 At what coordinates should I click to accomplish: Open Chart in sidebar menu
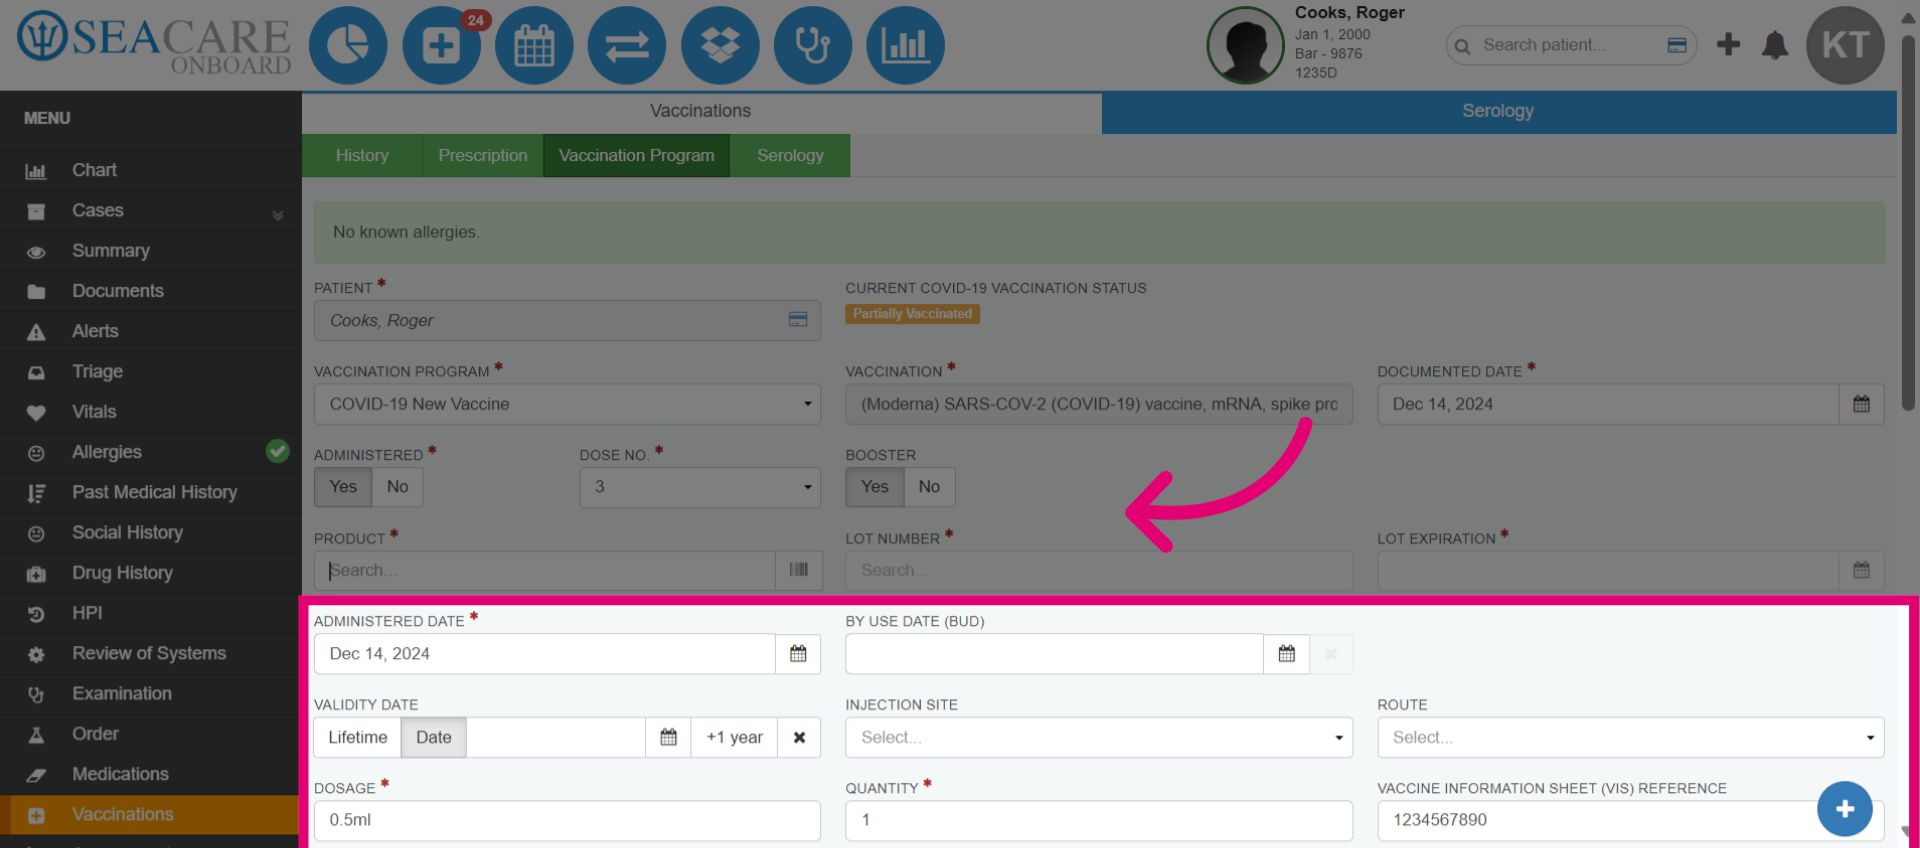(x=150, y=170)
